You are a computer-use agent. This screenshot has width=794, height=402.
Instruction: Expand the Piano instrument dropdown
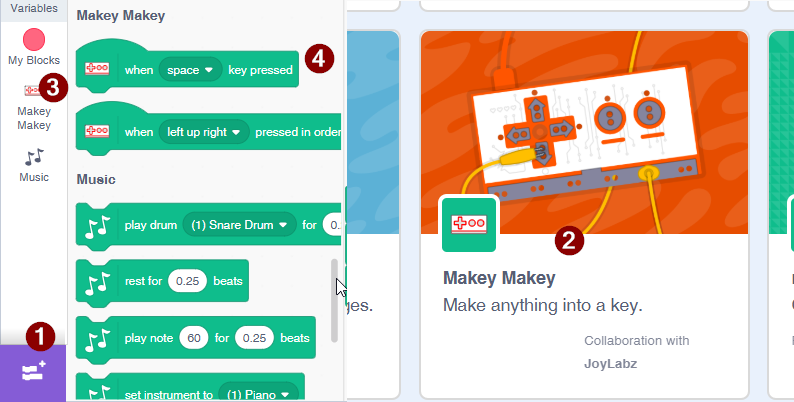pyautogui.click(x=258, y=394)
